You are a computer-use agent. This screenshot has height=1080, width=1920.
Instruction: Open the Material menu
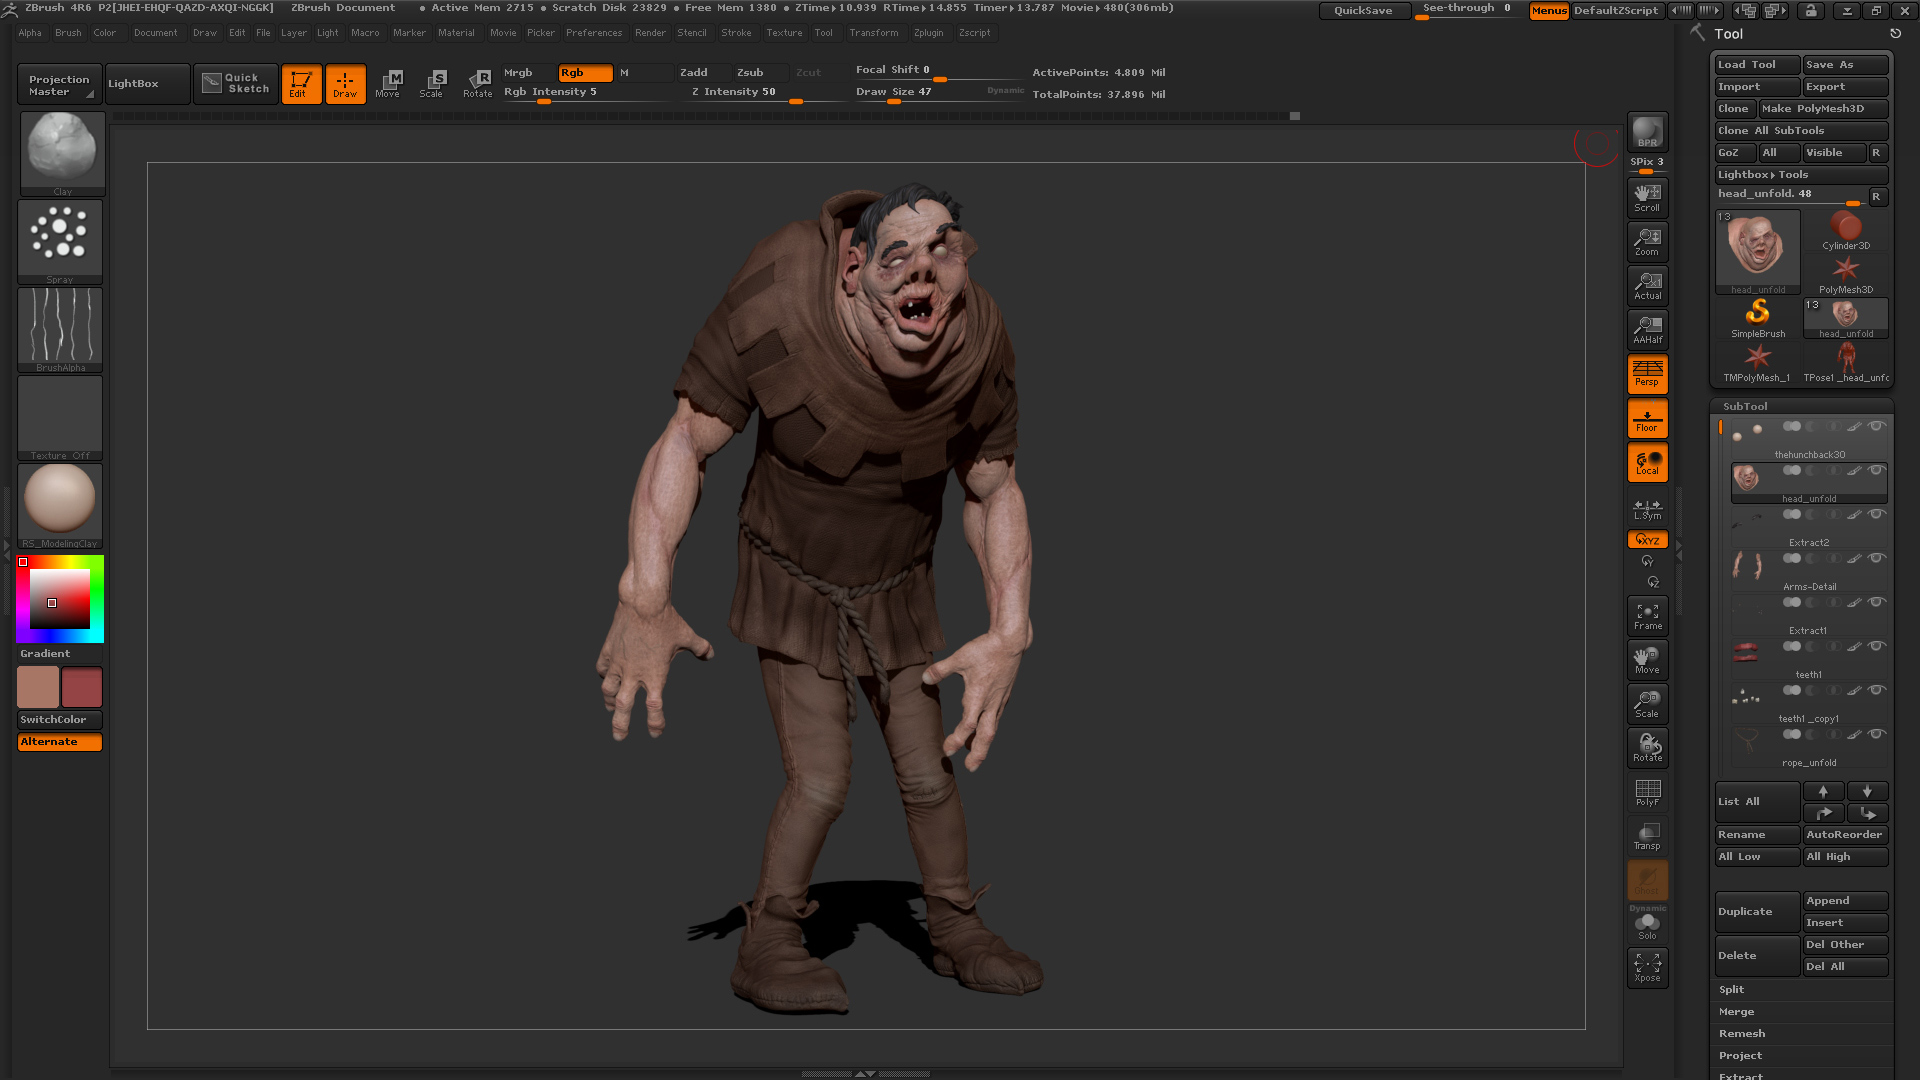pyautogui.click(x=456, y=32)
